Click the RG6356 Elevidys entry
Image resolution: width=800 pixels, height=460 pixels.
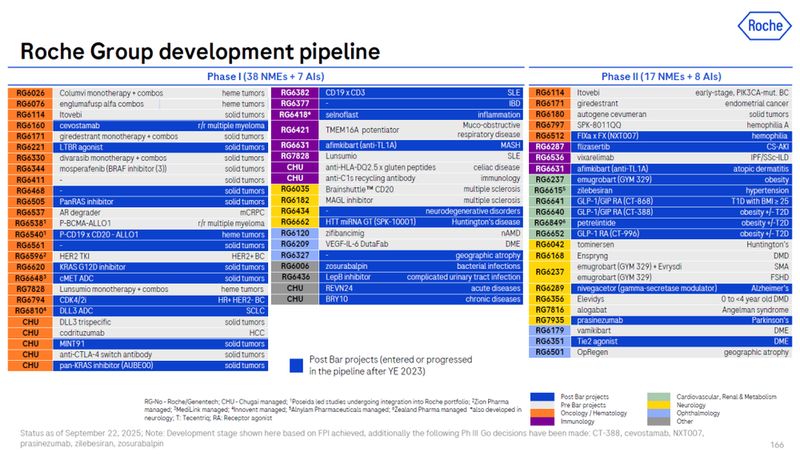click(x=660, y=298)
